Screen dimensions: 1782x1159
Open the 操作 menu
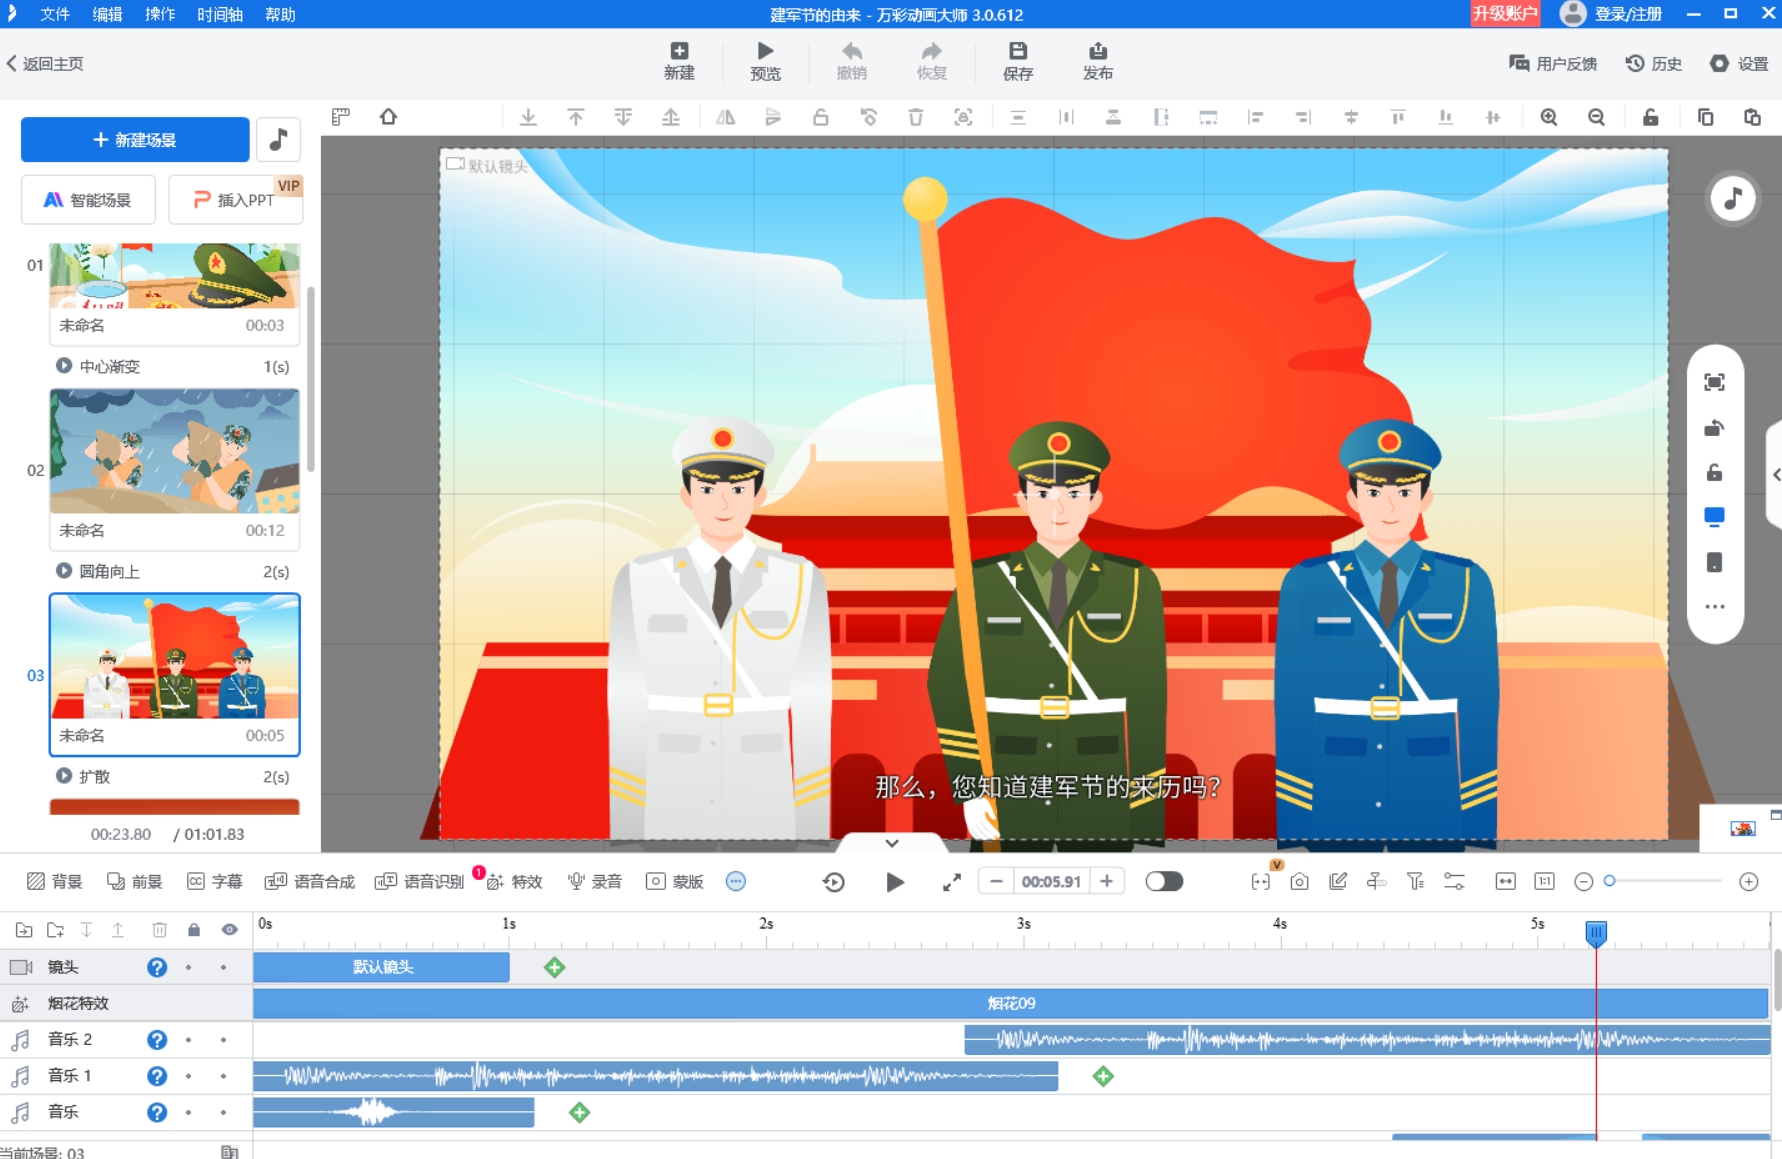pos(160,14)
